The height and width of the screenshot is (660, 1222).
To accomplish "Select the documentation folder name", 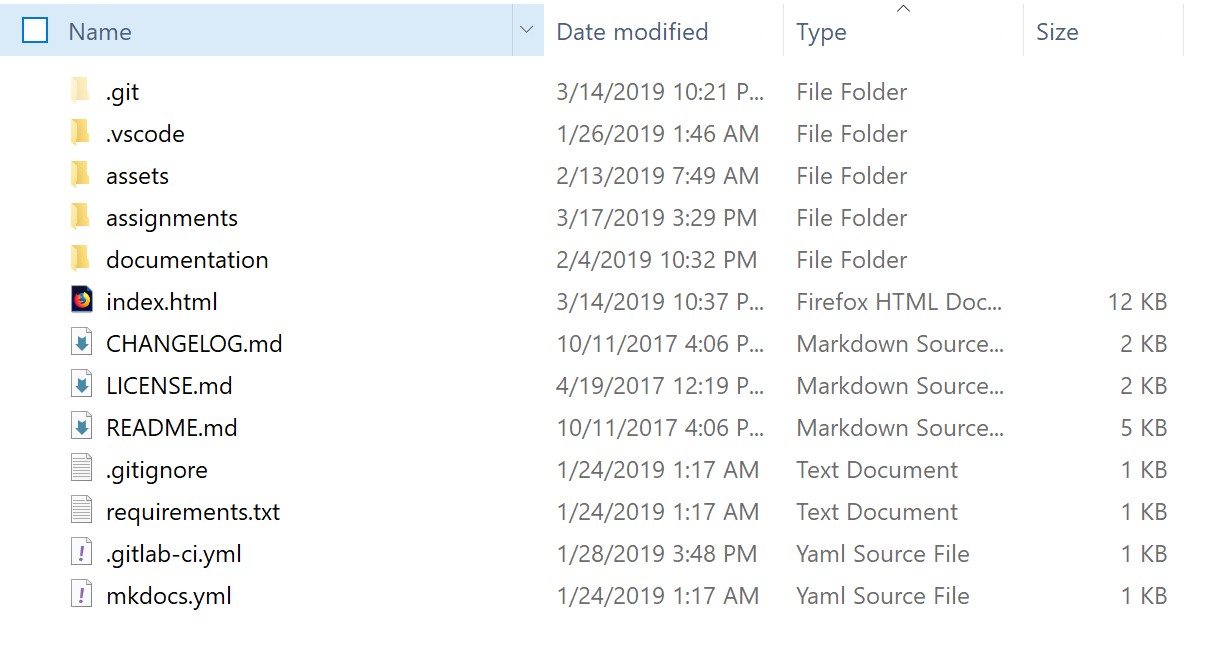I will tap(187, 260).
